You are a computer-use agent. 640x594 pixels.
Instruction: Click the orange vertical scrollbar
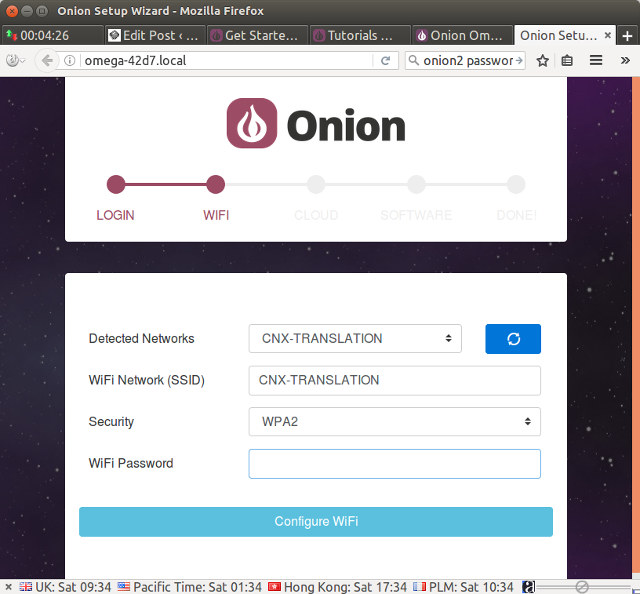[x=636, y=327]
